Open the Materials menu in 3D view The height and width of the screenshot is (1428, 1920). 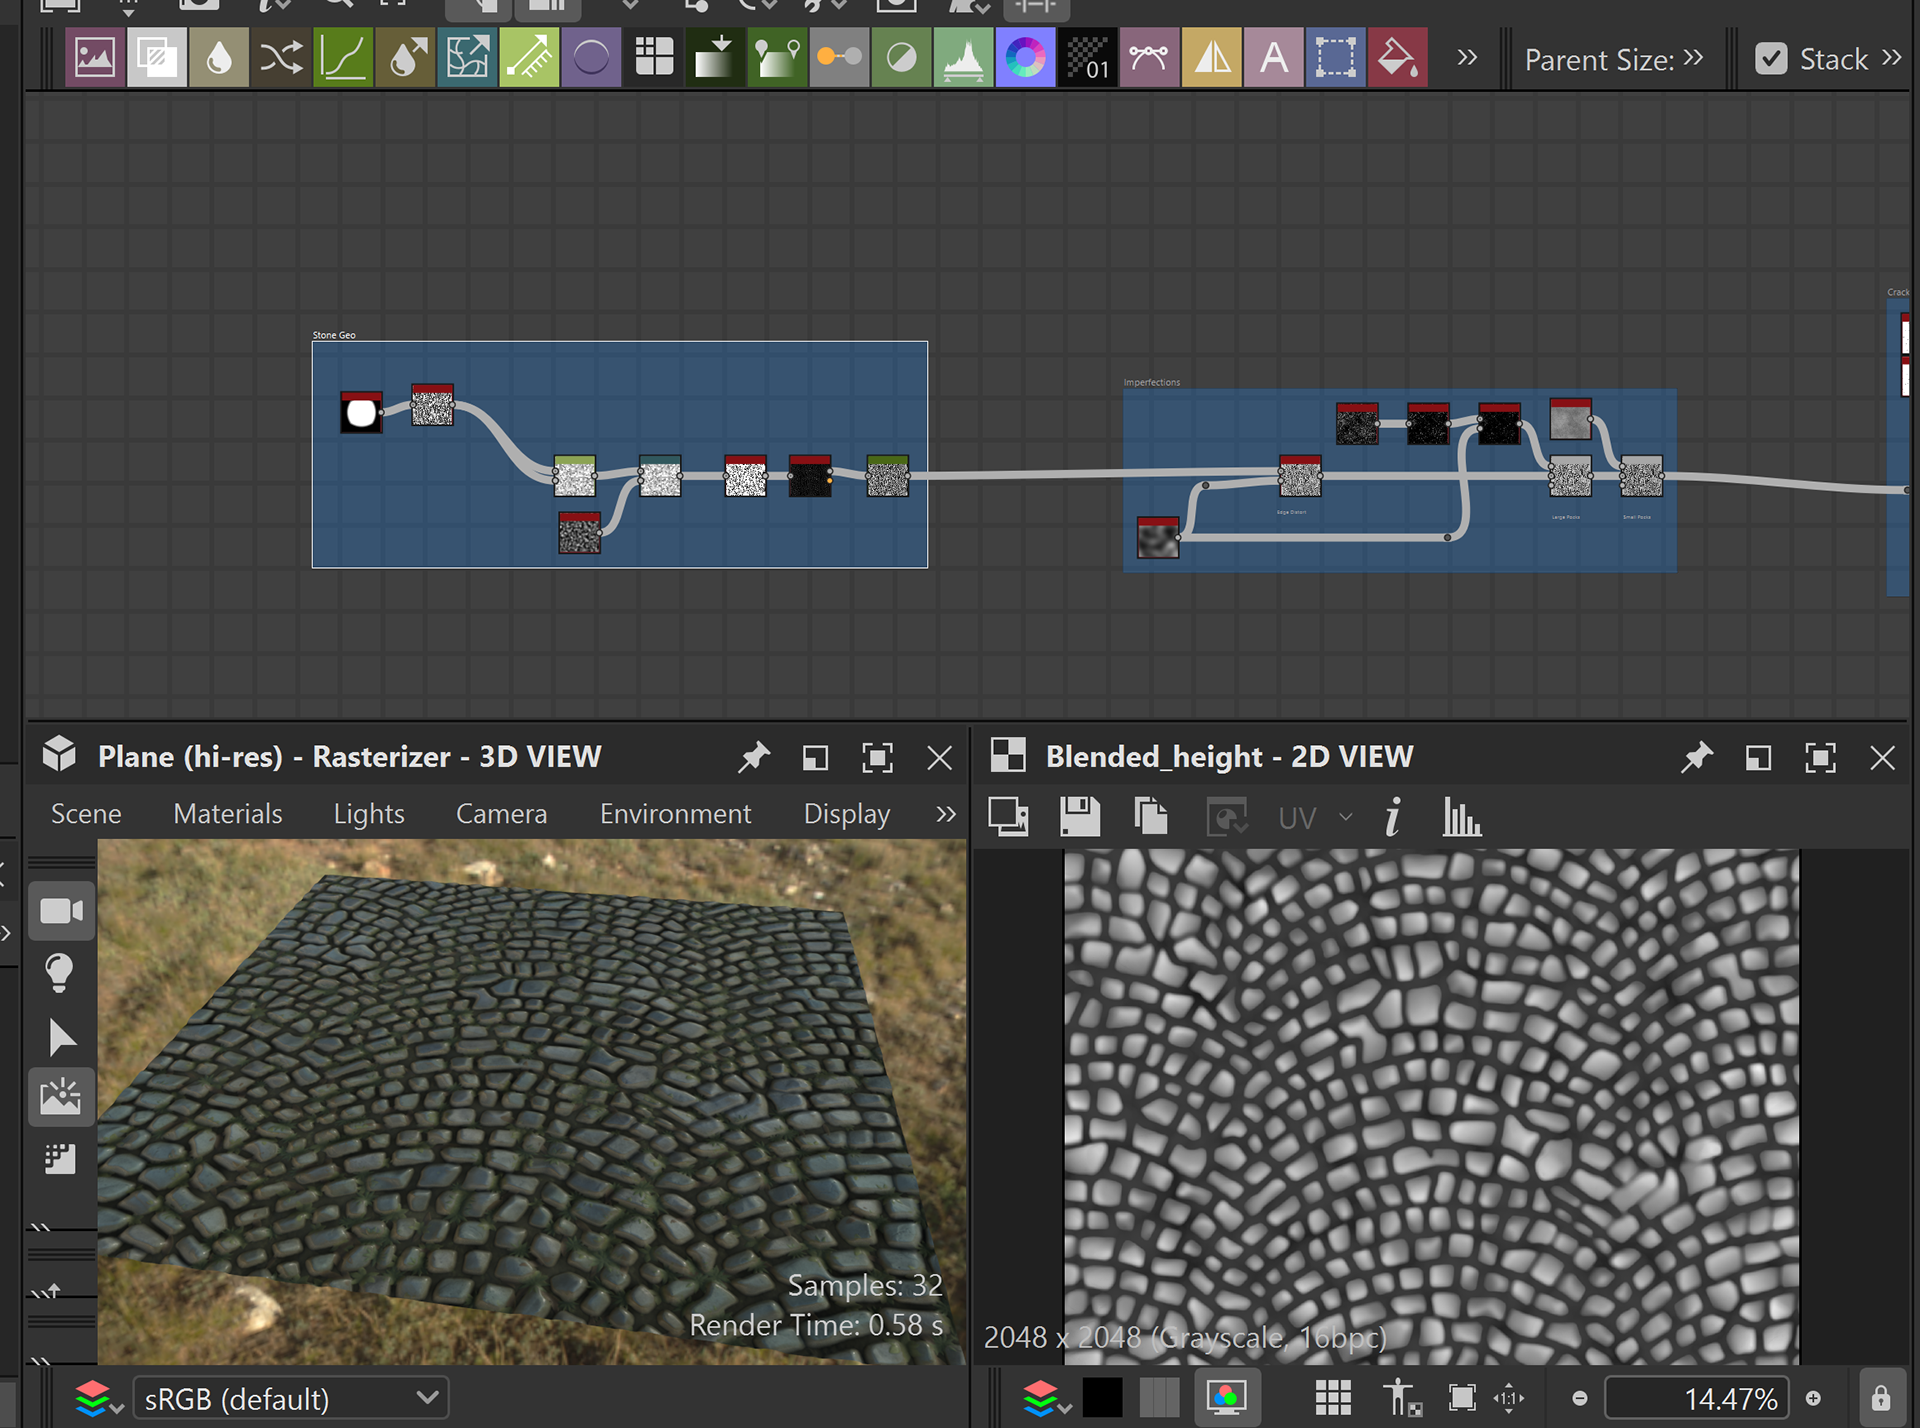tap(228, 814)
